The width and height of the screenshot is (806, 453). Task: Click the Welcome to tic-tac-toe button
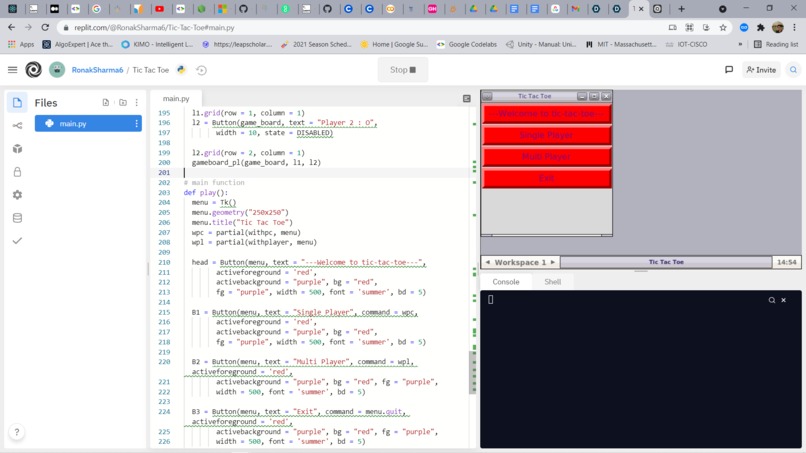point(547,114)
